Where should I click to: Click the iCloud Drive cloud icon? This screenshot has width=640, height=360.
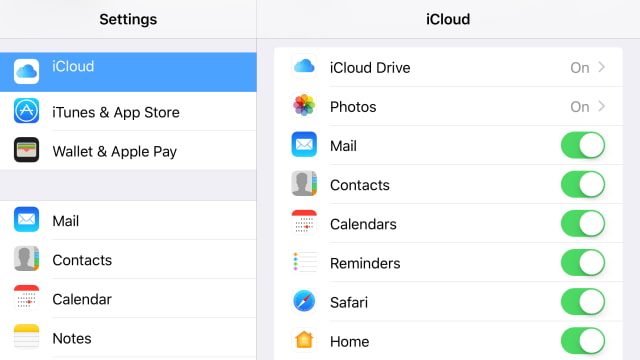click(304, 66)
